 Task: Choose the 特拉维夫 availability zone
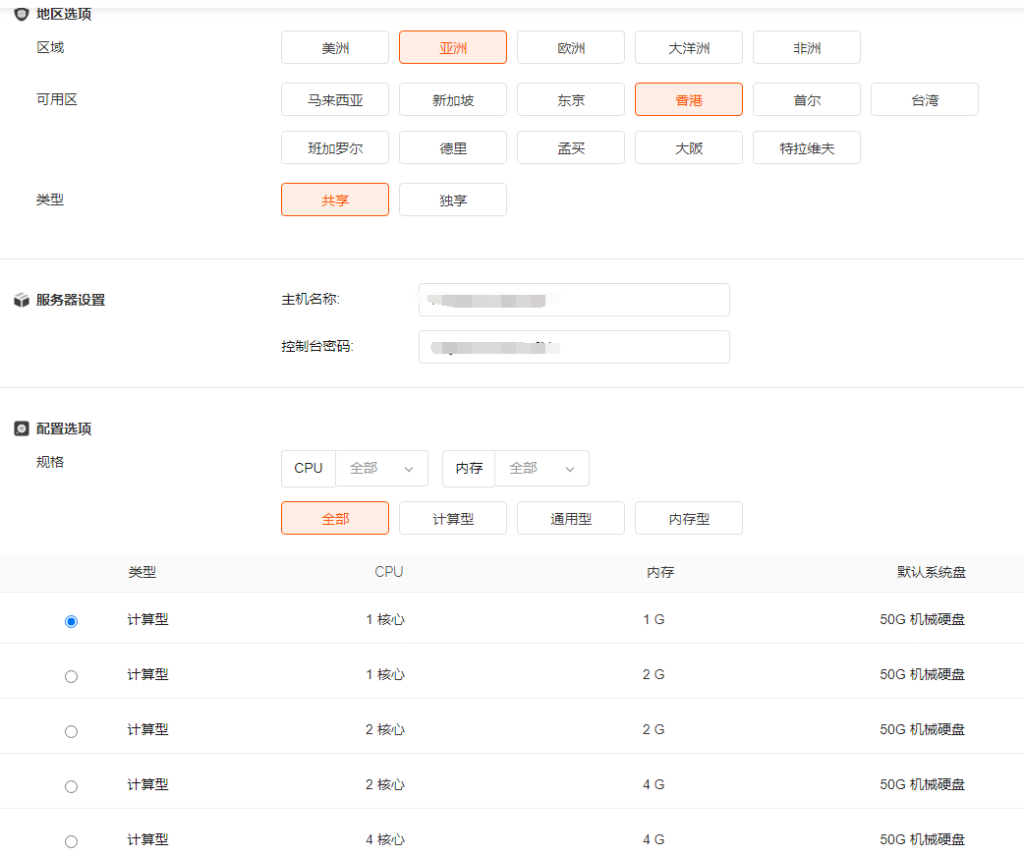[x=807, y=148]
